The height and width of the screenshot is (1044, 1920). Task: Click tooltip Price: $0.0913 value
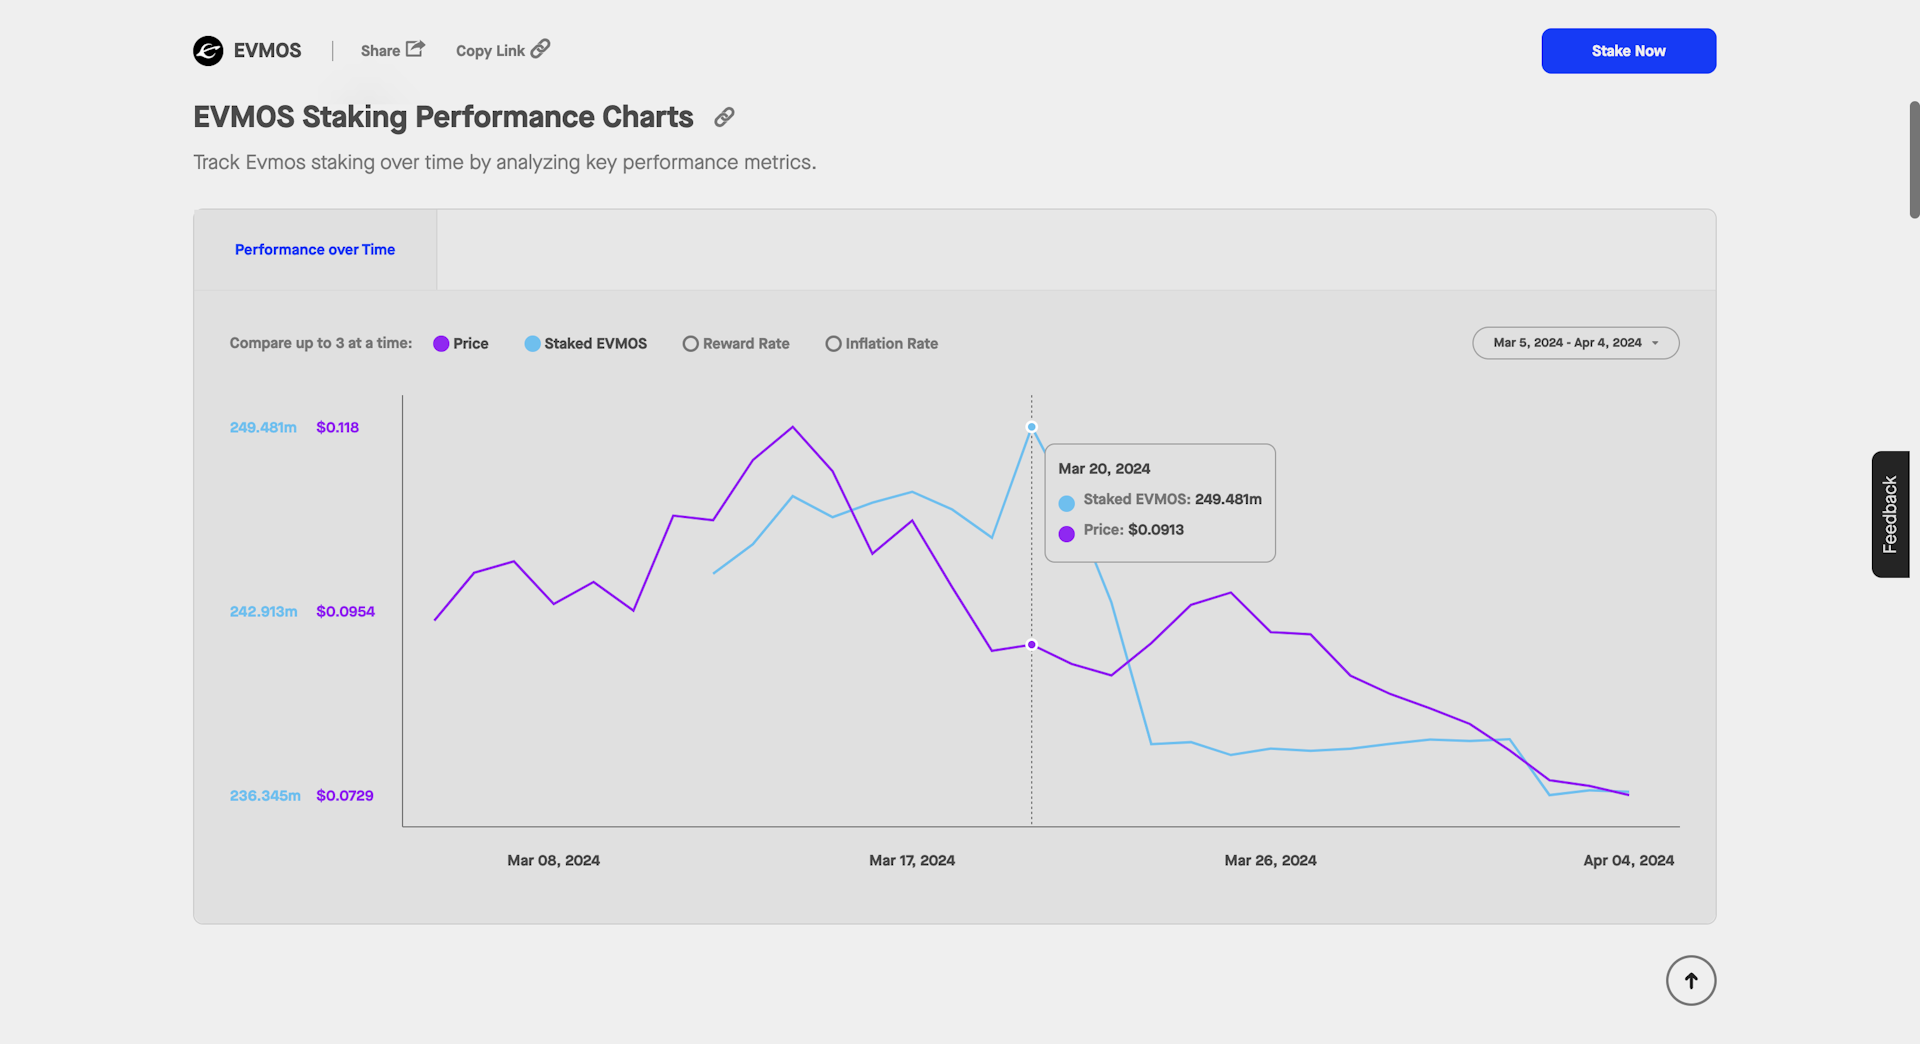click(1133, 530)
